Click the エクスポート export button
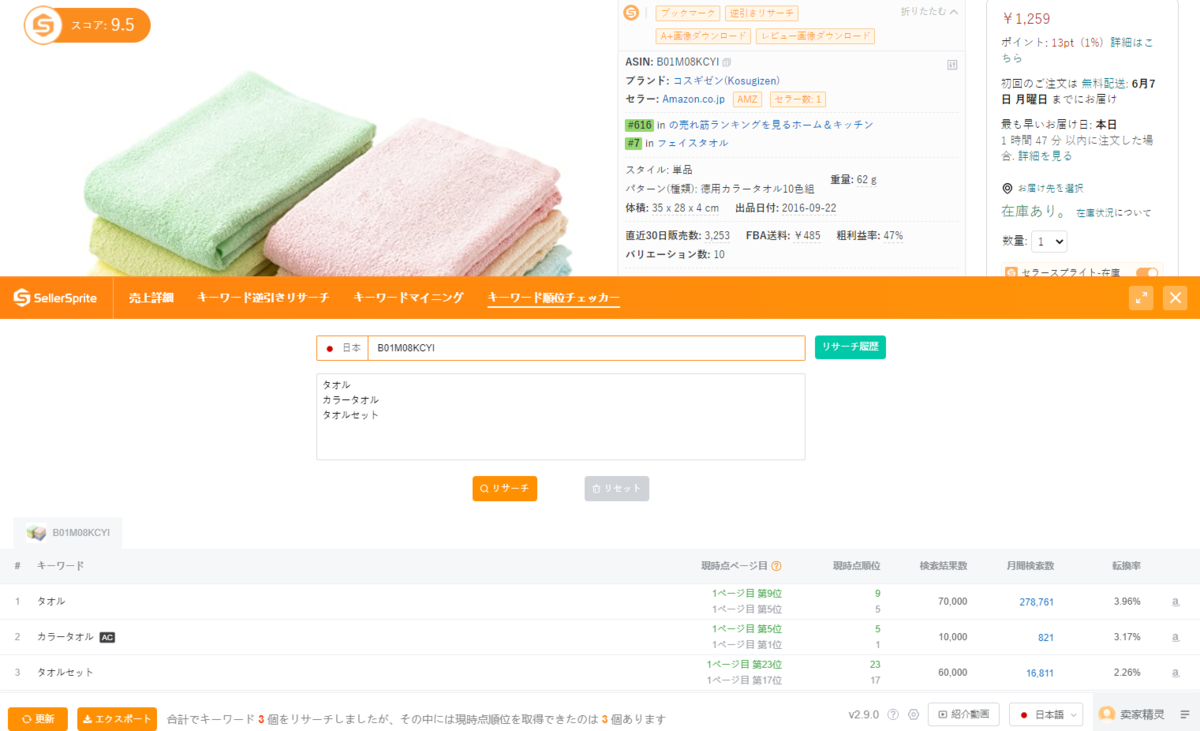 point(117,719)
